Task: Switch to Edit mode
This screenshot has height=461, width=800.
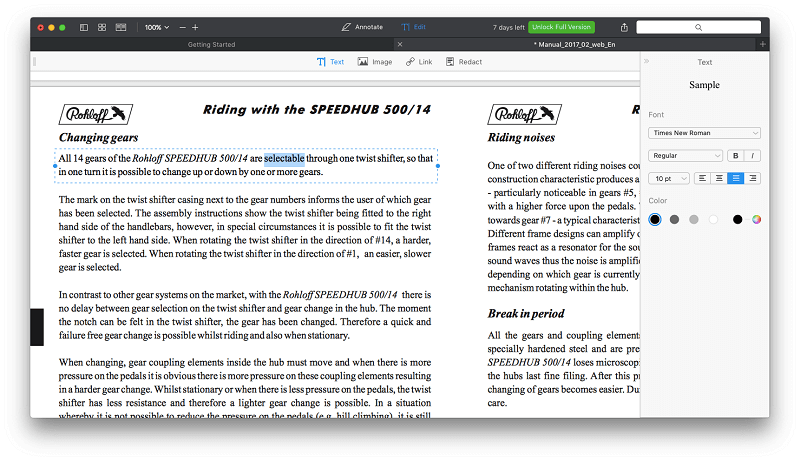Action: (x=413, y=27)
